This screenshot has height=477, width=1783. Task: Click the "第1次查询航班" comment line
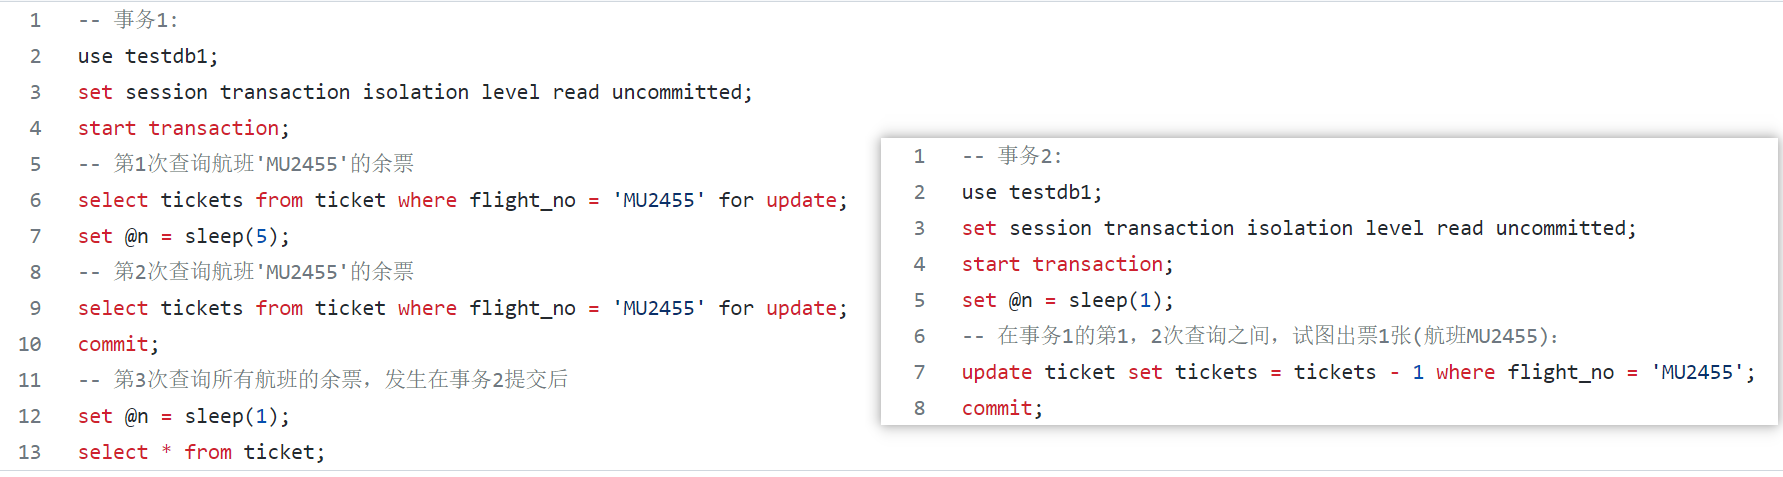pos(246,164)
